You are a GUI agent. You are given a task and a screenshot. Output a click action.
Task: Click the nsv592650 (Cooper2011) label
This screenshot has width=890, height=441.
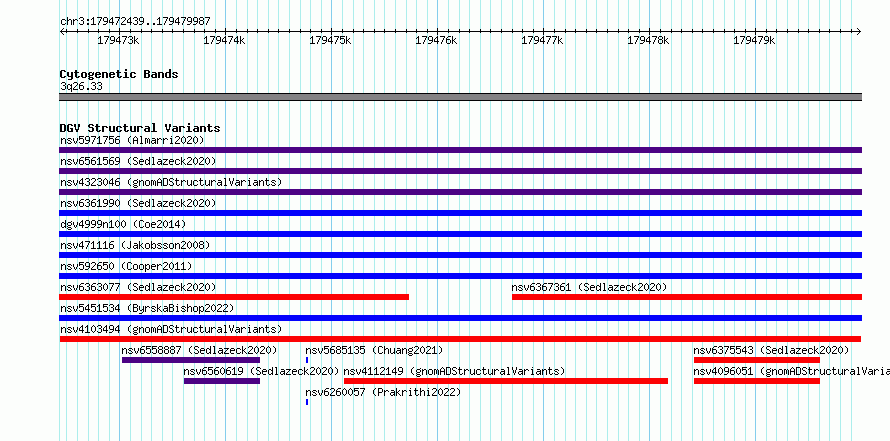[126, 266]
